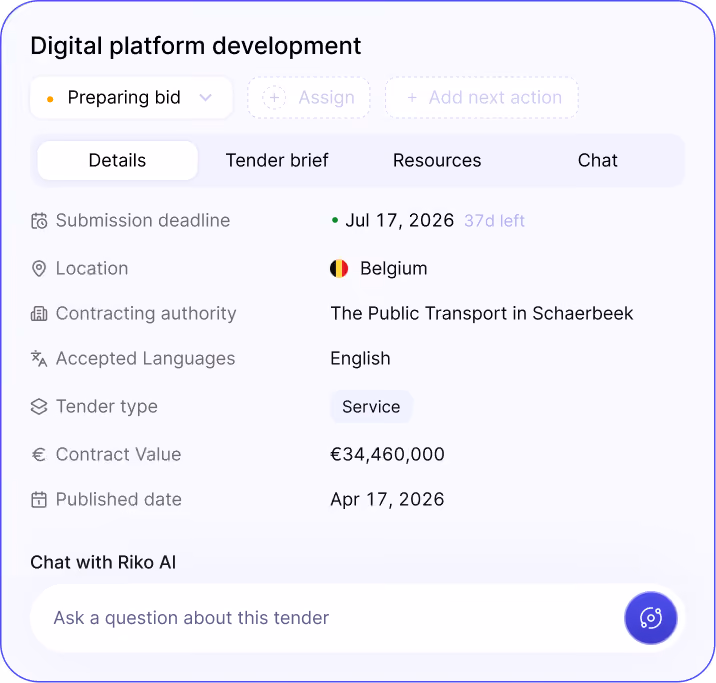Click the Service tender type tag
Image resolution: width=716 pixels, height=683 pixels.
pyautogui.click(x=371, y=406)
